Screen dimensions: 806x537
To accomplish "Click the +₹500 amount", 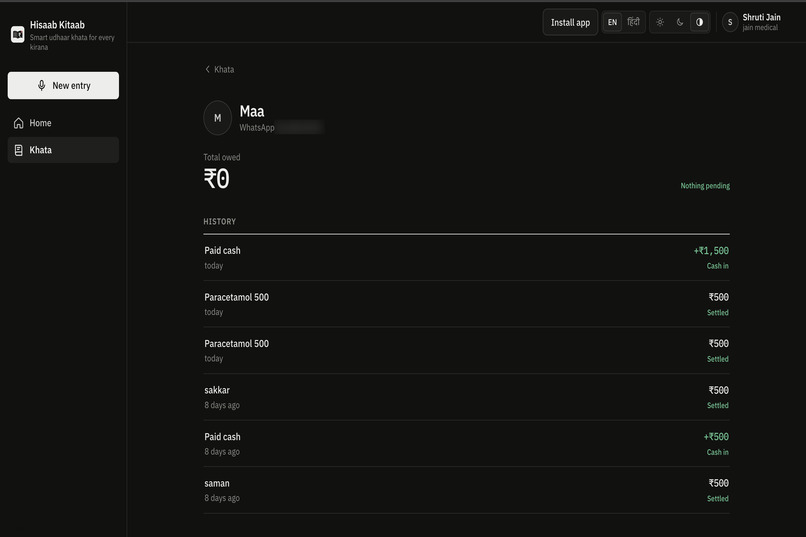I will click(x=716, y=437).
